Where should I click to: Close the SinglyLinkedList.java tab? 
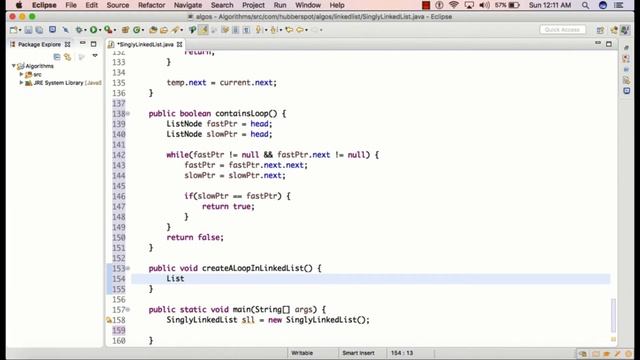point(179,44)
